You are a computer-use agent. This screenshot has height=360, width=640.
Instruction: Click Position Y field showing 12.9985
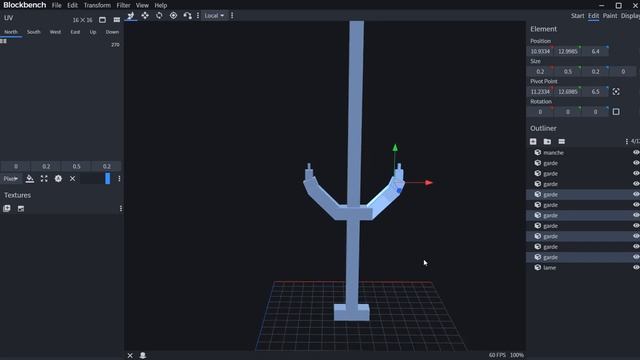568,51
